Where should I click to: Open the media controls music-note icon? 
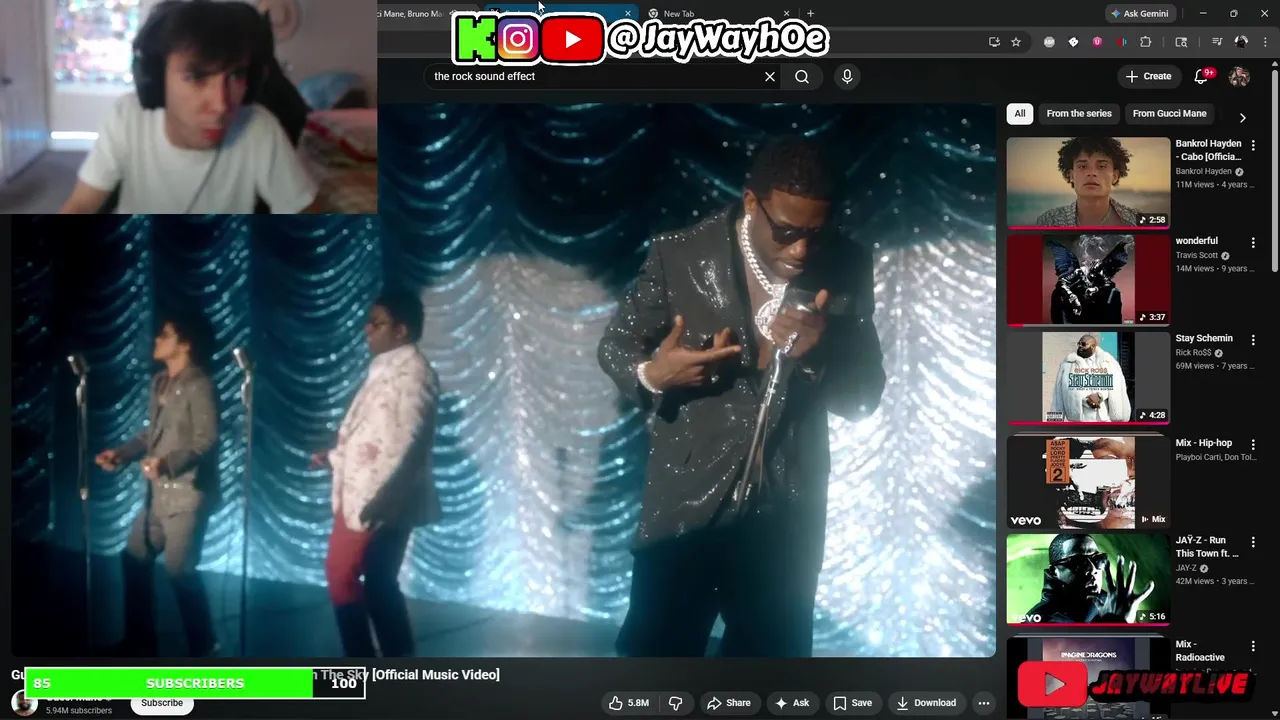click(x=1217, y=42)
